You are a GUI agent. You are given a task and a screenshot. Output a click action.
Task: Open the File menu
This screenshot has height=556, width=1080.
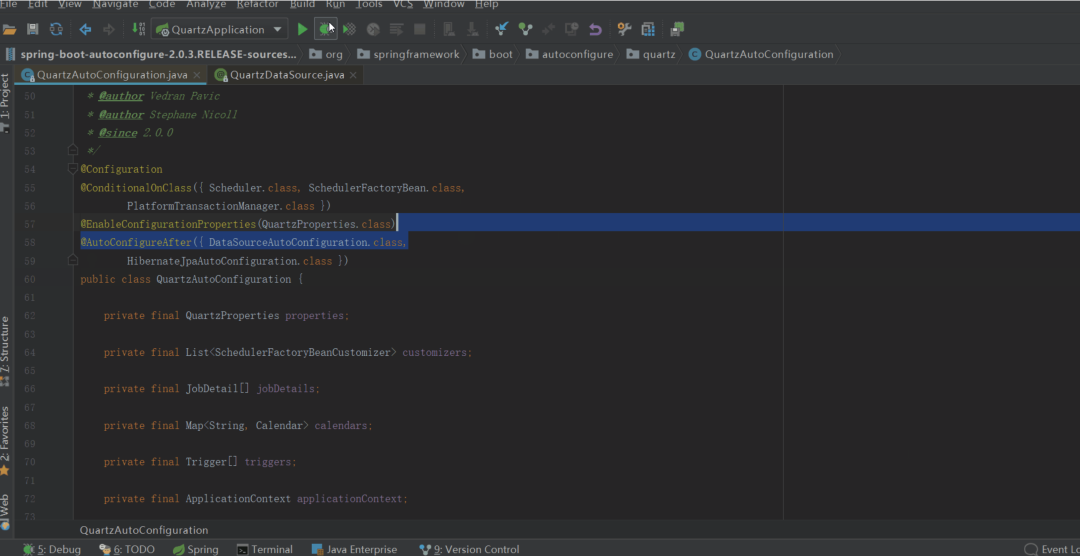(9, 4)
